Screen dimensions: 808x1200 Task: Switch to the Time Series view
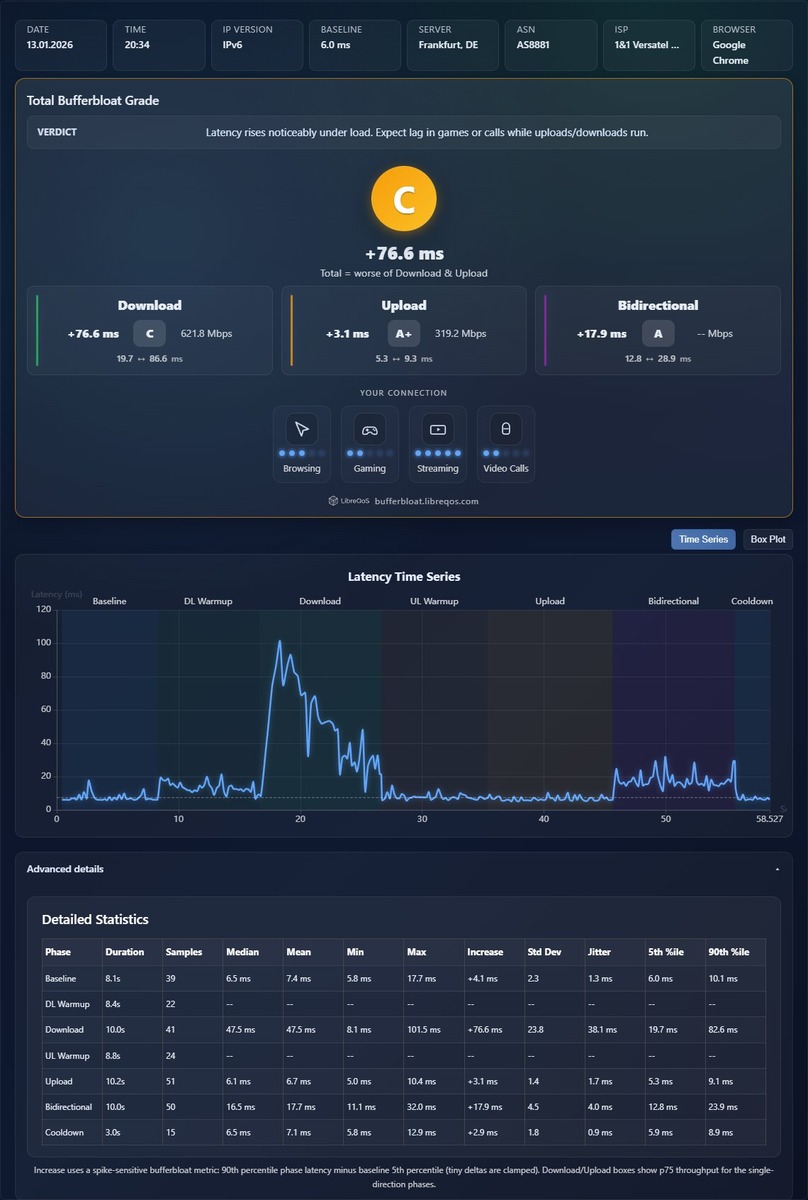[703, 540]
